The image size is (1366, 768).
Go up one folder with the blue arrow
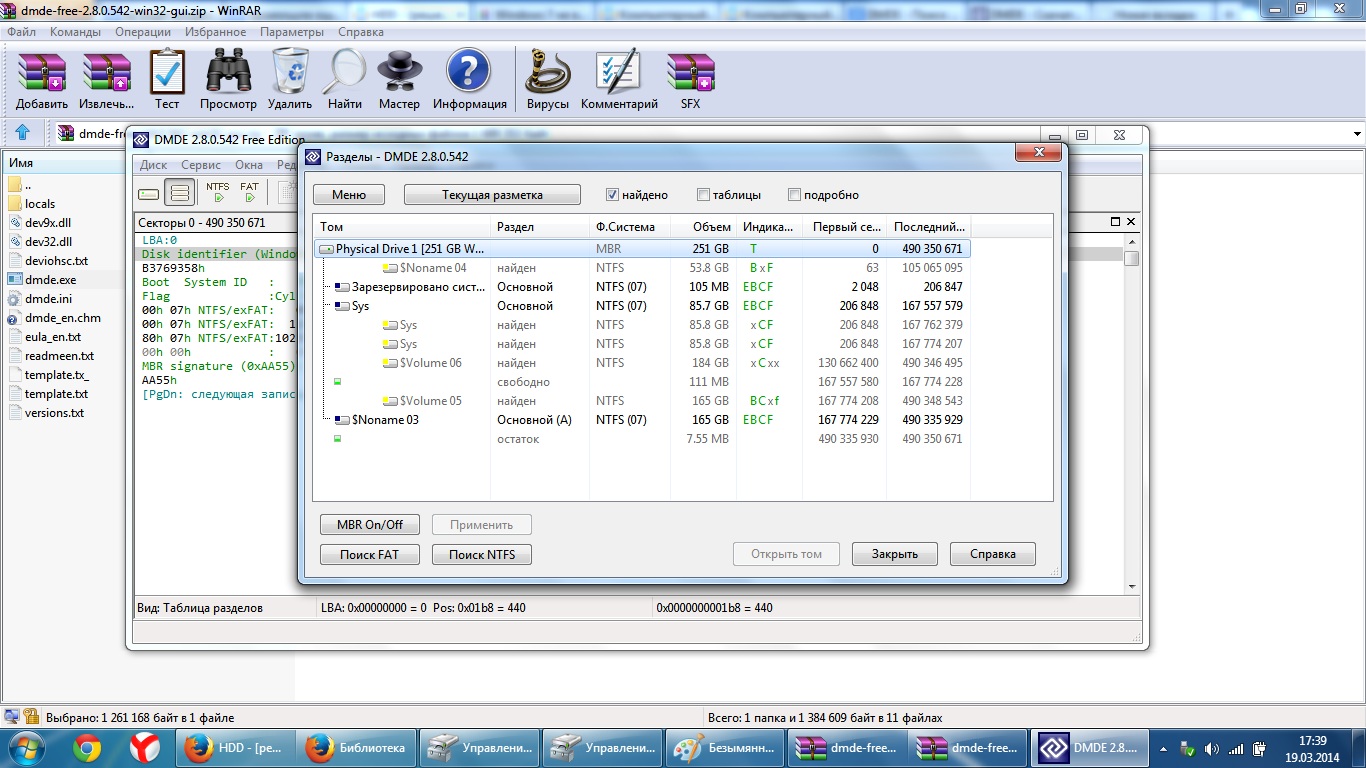[22, 133]
